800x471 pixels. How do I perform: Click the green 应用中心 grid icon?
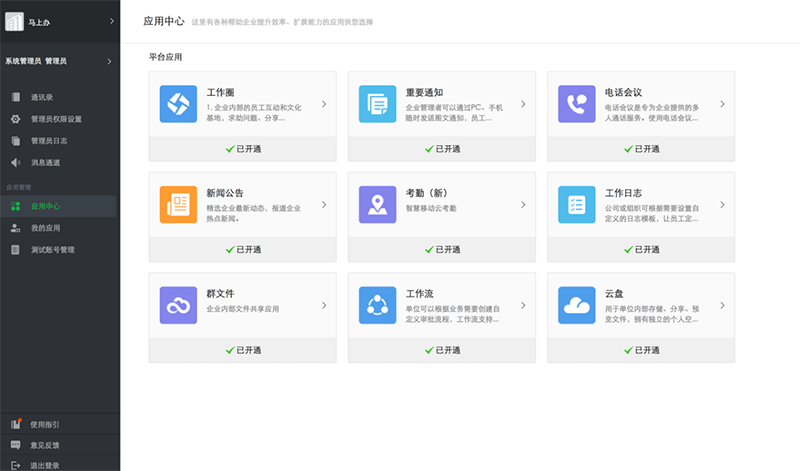(x=16, y=206)
